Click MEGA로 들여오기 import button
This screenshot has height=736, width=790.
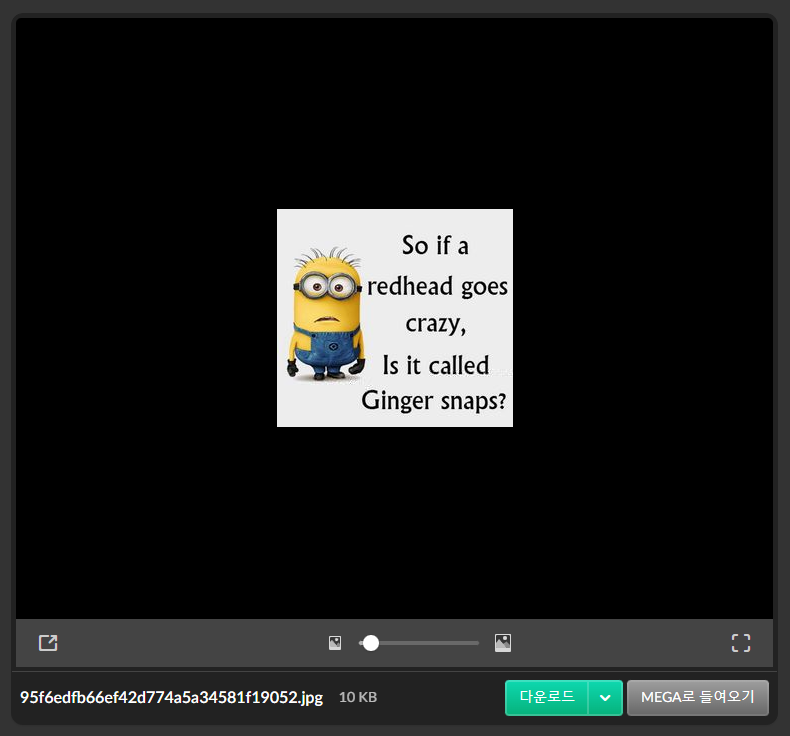(698, 697)
